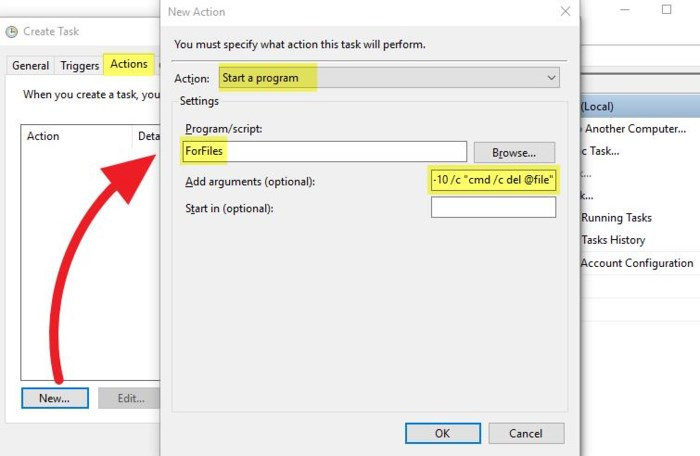Screen dimensions: 700x456
Task: Focus the Program/script field containing ForFiles
Action: [x=324, y=151]
